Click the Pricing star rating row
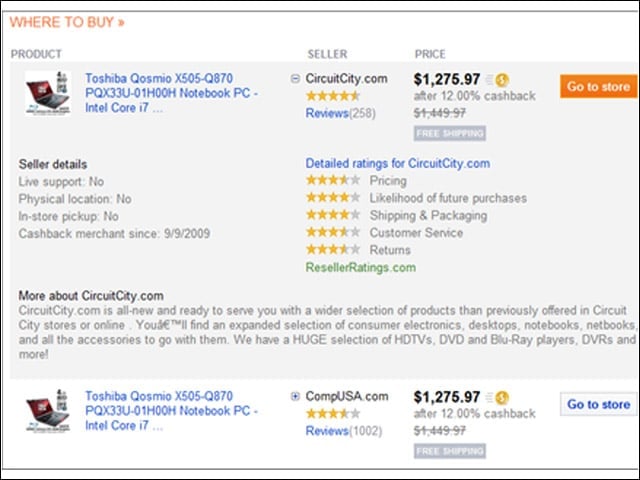Viewport: 640px width, 480px height. [356, 180]
